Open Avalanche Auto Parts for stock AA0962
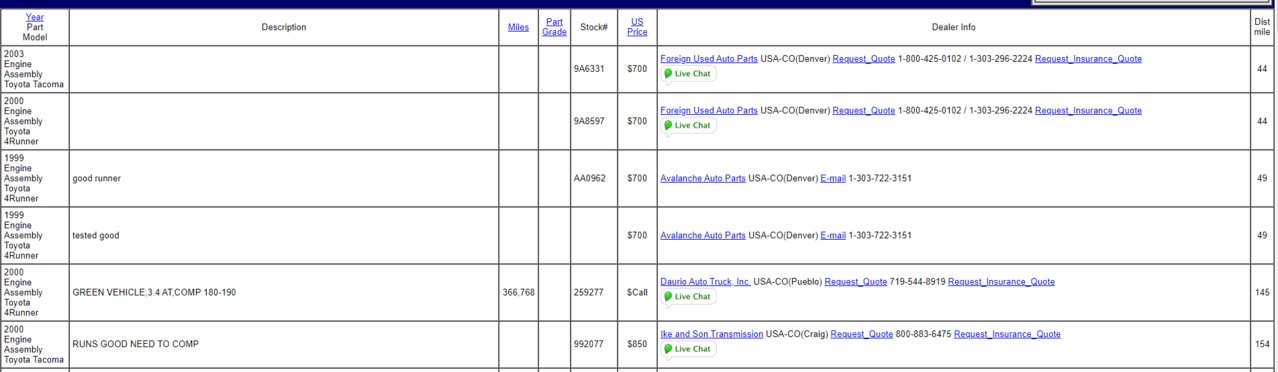Image resolution: width=1278 pixels, height=372 pixels. pos(703,179)
